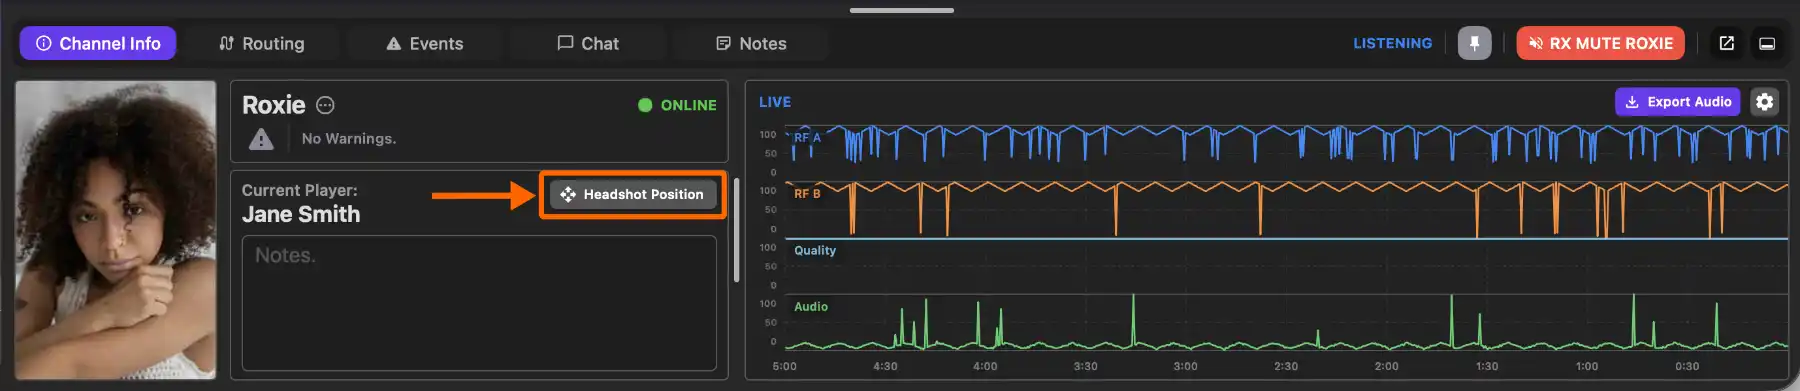The height and width of the screenshot is (391, 1800).
Task: Click the Jane Smith player name
Action: point(301,214)
